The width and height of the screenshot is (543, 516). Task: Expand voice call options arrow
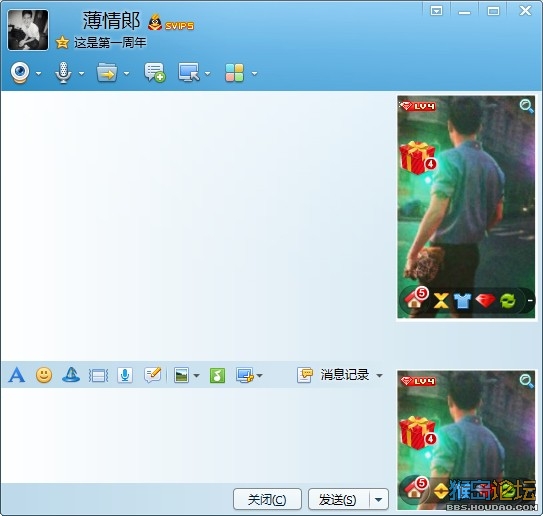click(81, 73)
